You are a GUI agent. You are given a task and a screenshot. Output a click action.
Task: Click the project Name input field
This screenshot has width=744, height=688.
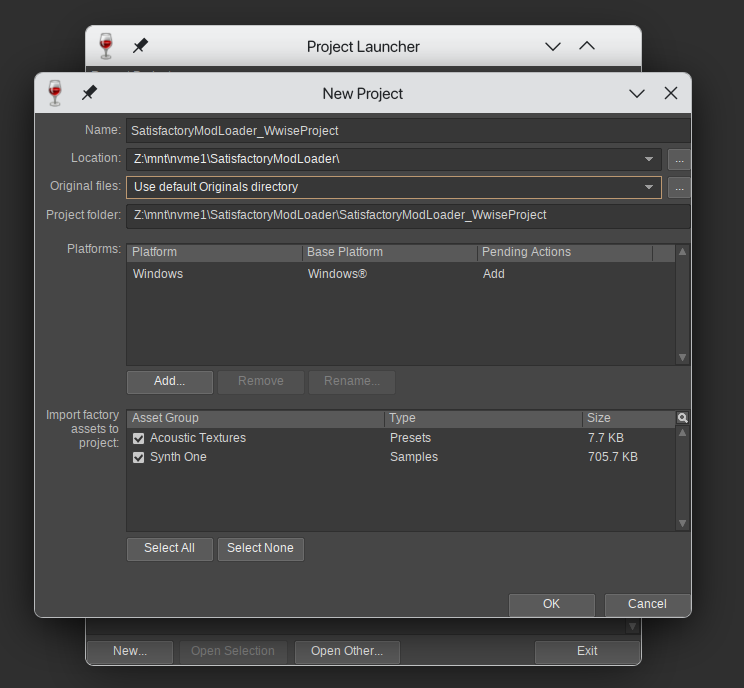coord(408,131)
